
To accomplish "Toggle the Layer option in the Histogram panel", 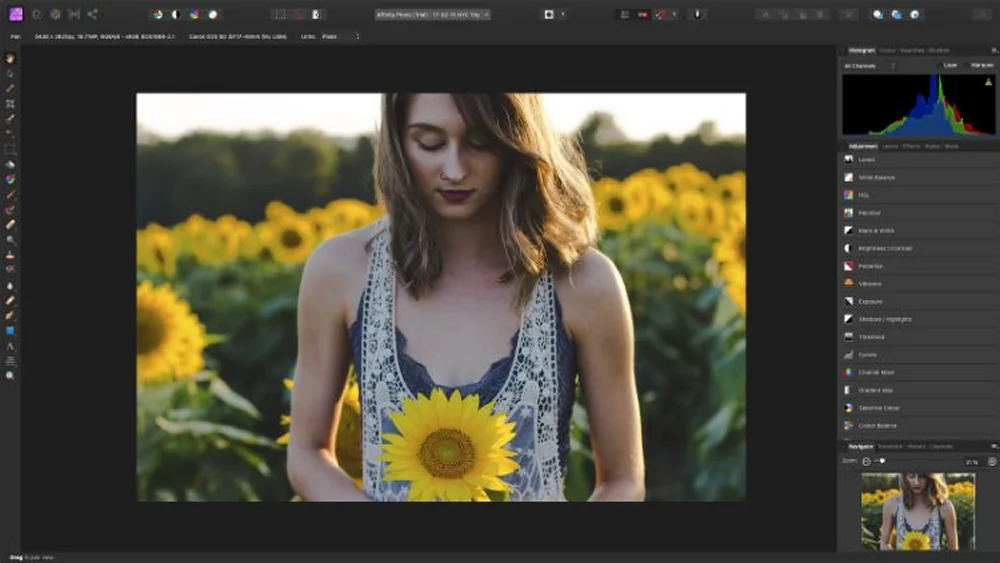I will [950, 65].
